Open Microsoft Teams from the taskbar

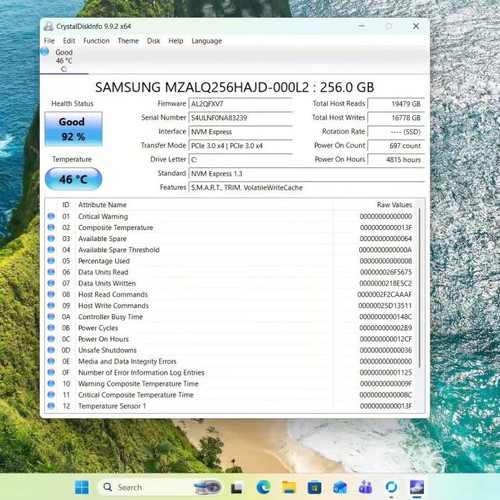365,488
